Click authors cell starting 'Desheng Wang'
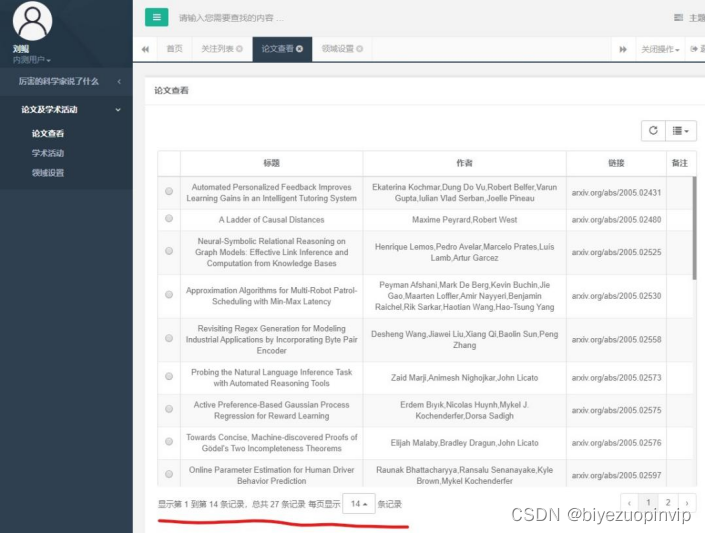This screenshot has width=706, height=534. (x=464, y=339)
